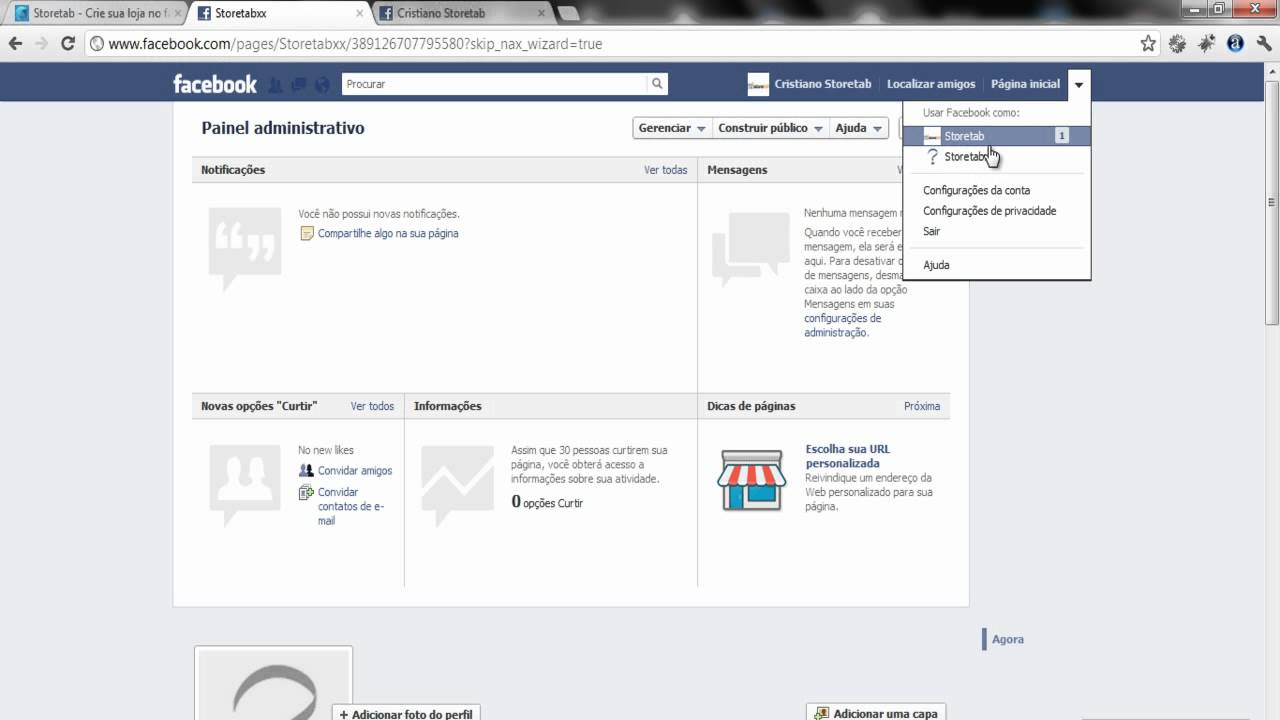This screenshot has height=720, width=1280.
Task: Click Próxima in Dicas de páginas
Action: tap(922, 406)
